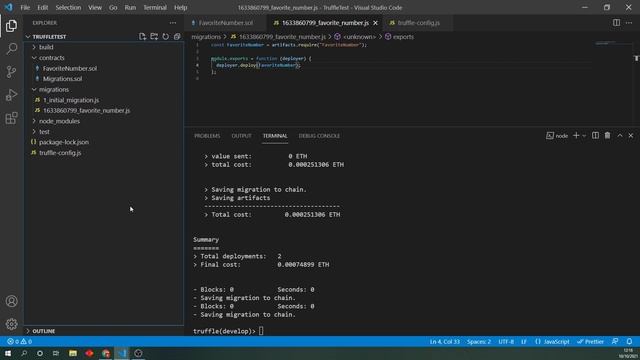Viewport: 640px width, 360px height.
Task: Split the editor to the right
Action: (616, 23)
